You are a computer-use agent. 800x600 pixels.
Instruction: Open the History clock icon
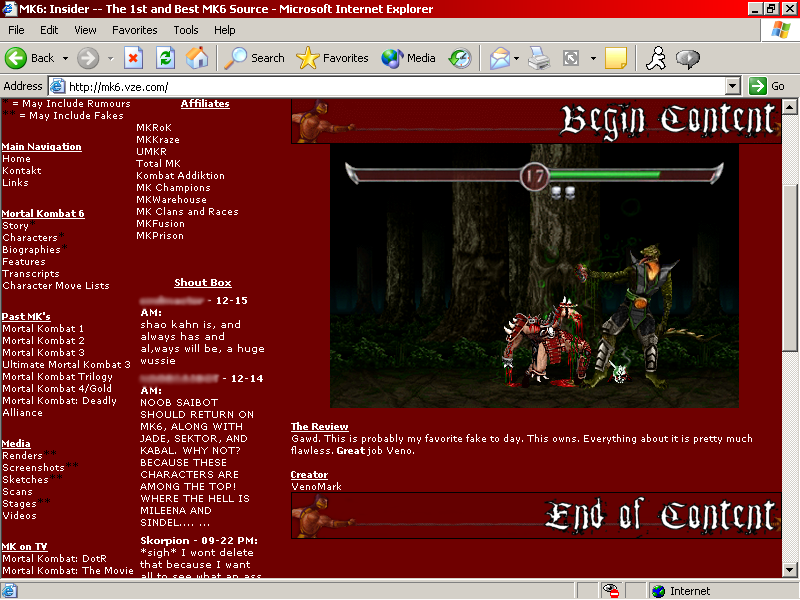[x=460, y=58]
